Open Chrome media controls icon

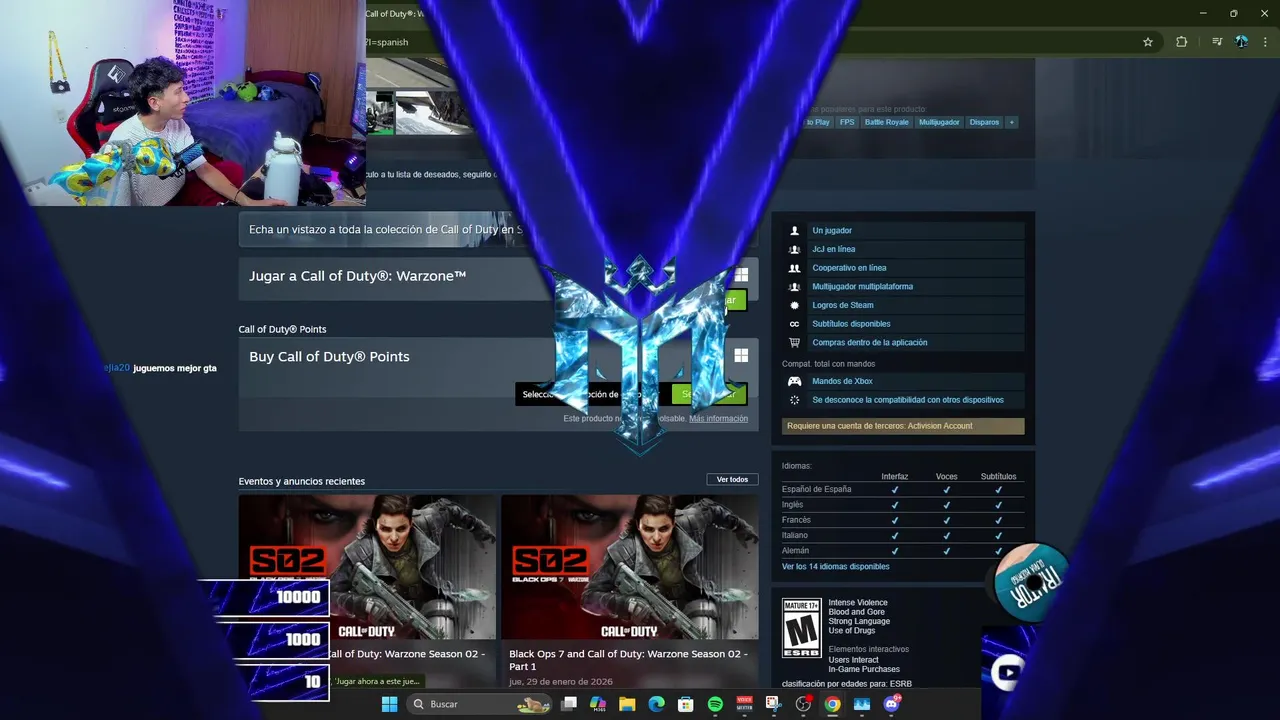click(x=1217, y=42)
